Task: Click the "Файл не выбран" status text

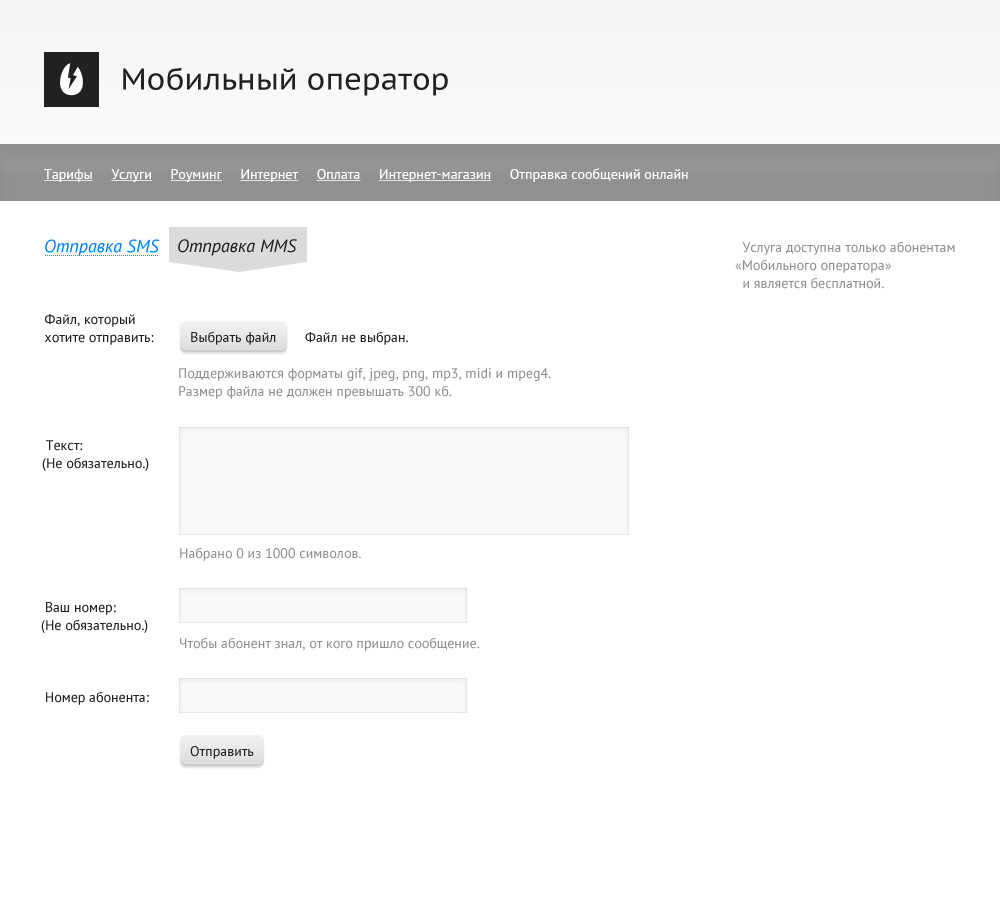Action: coord(356,338)
